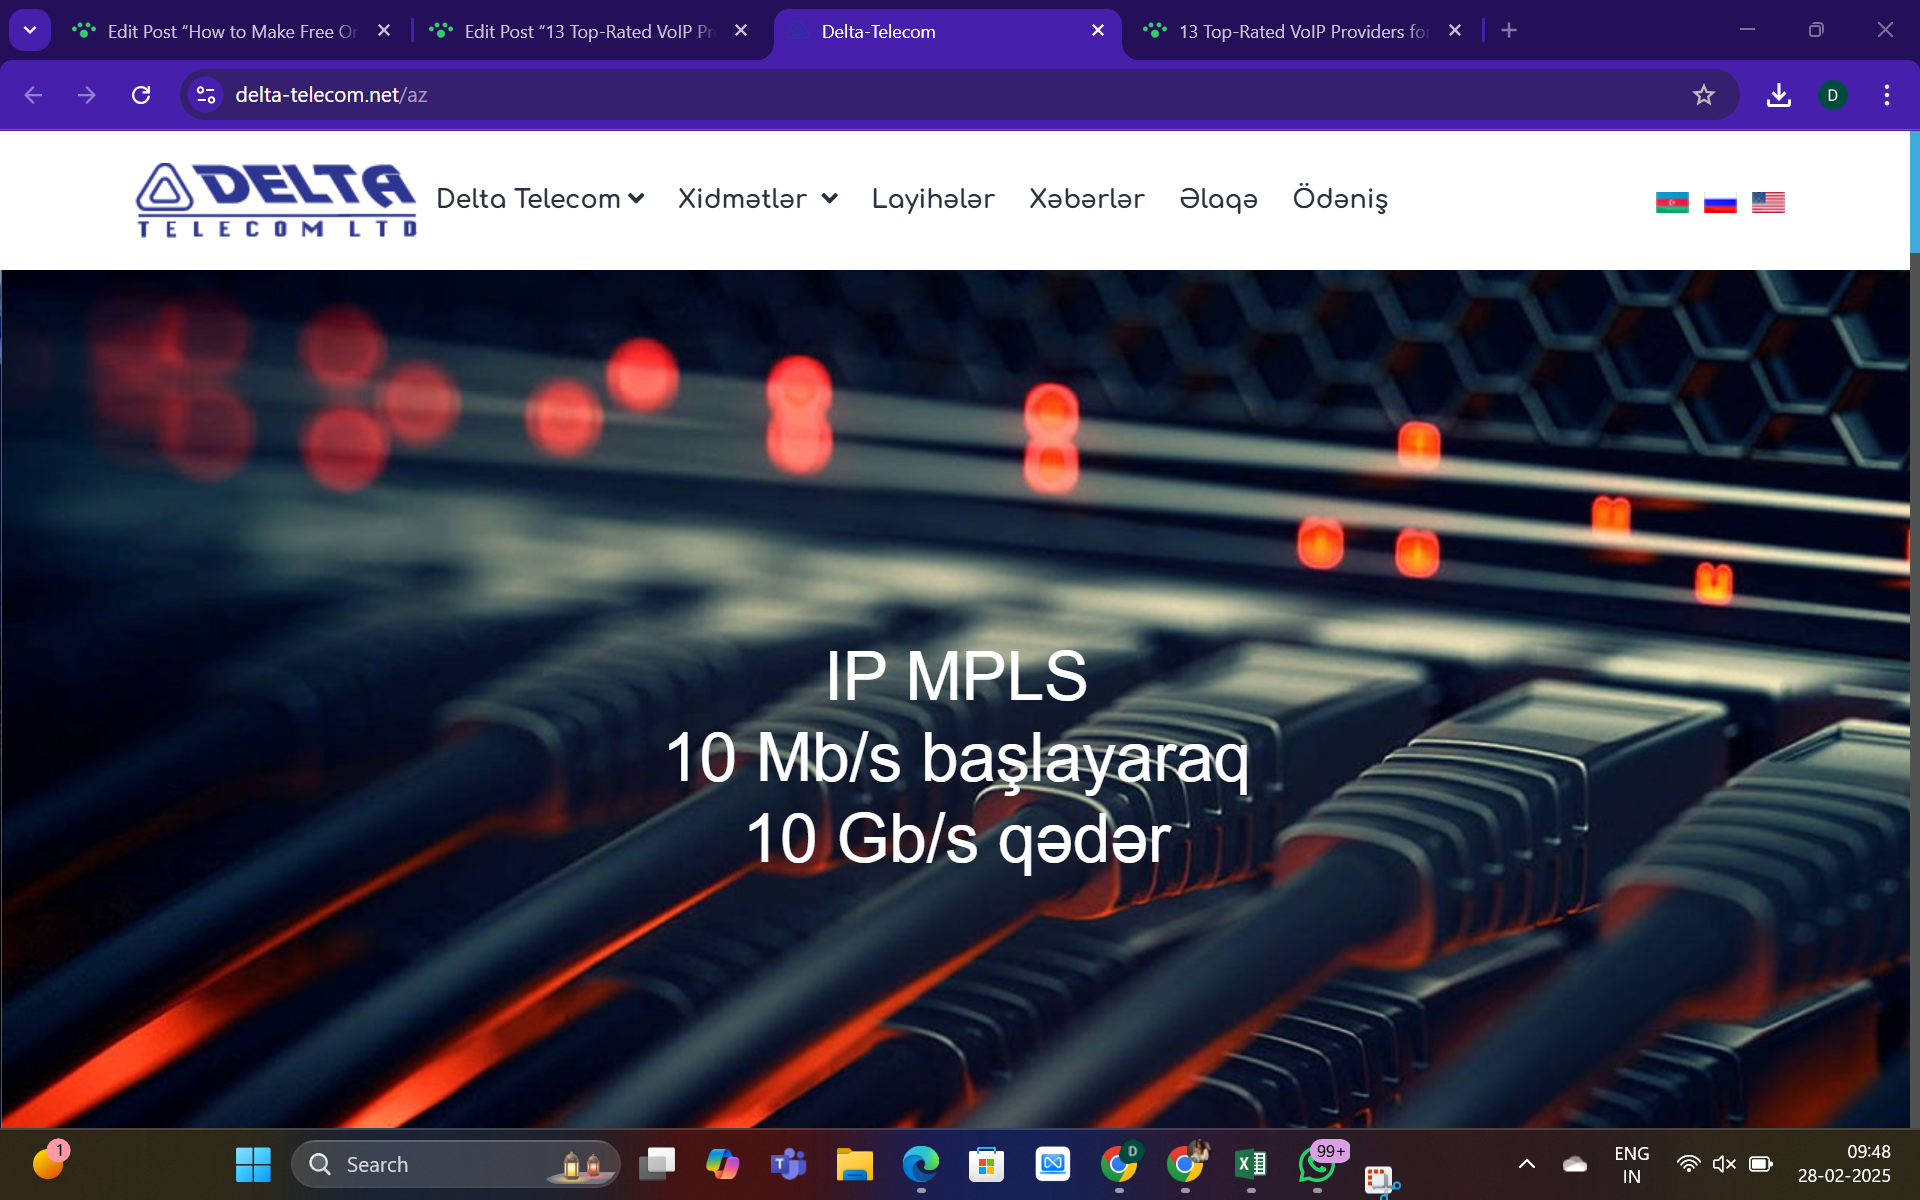Open Excel from taskbar
The width and height of the screenshot is (1920, 1200).
(1251, 1164)
